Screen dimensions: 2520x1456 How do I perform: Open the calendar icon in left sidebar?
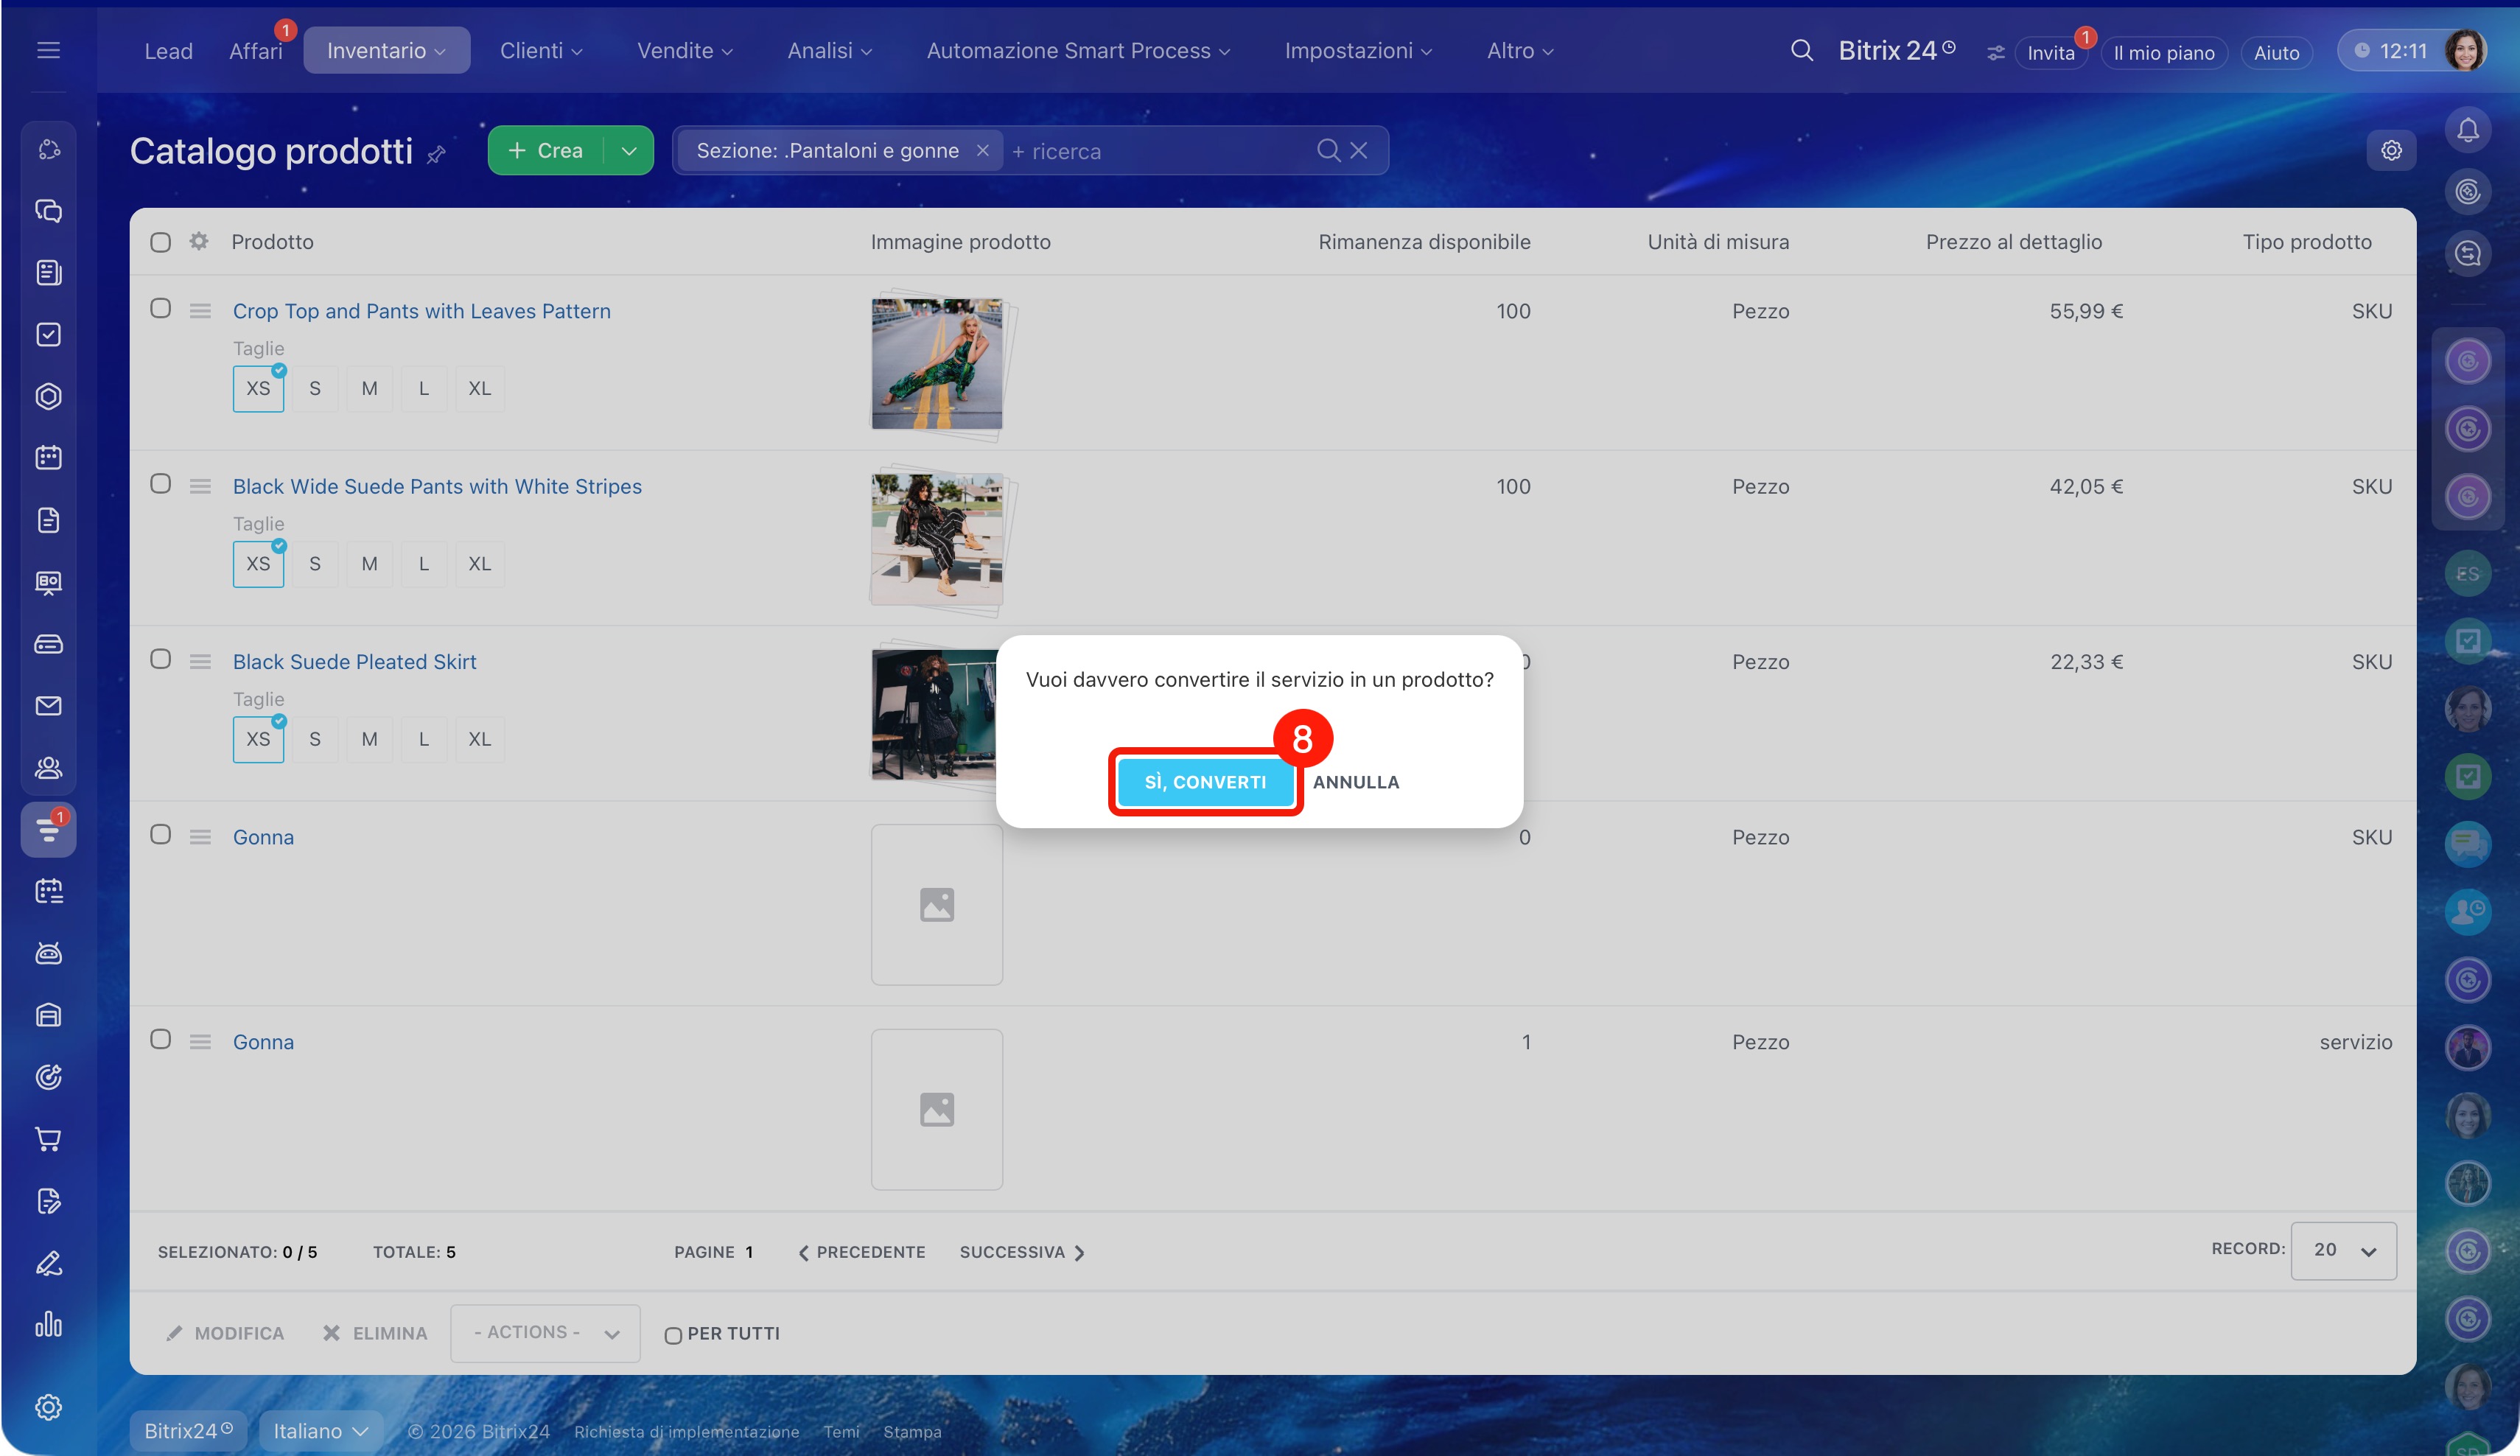(x=48, y=458)
